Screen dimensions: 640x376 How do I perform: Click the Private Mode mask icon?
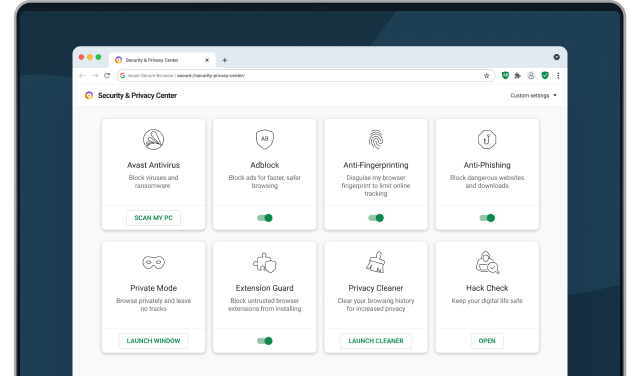[153, 262]
